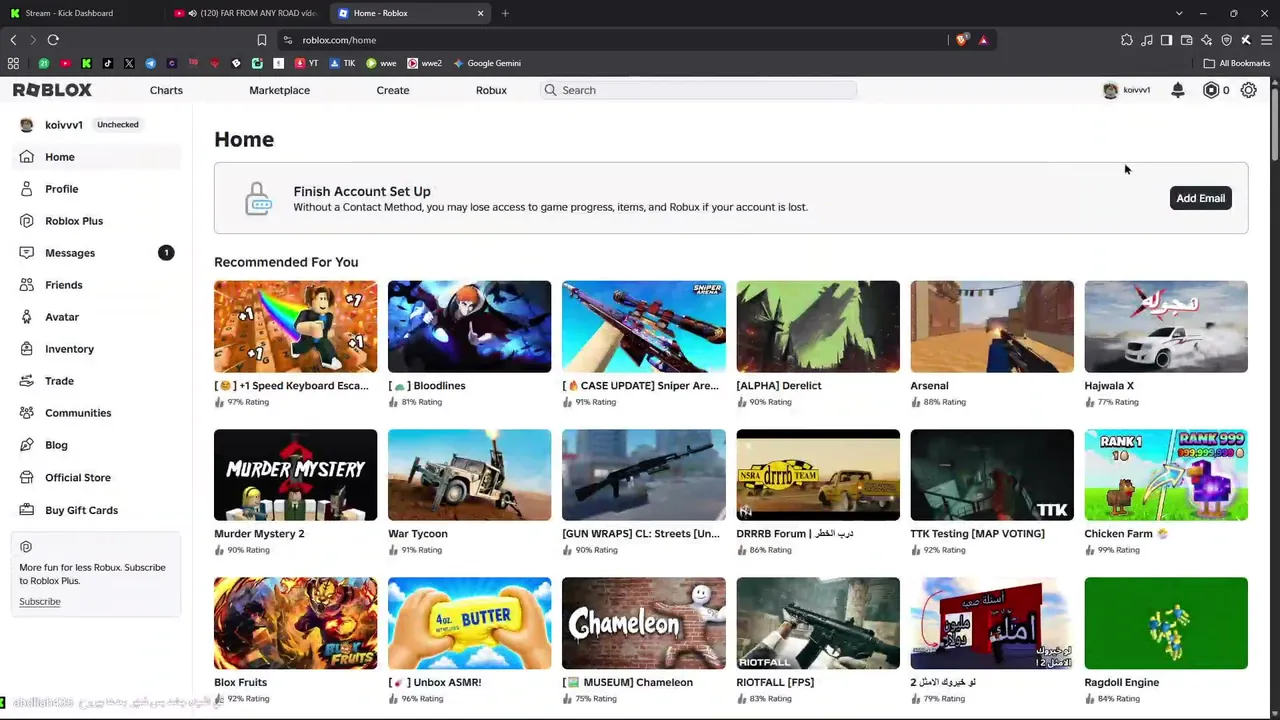
Task: Open the Marketplace menu
Action: pyautogui.click(x=279, y=90)
